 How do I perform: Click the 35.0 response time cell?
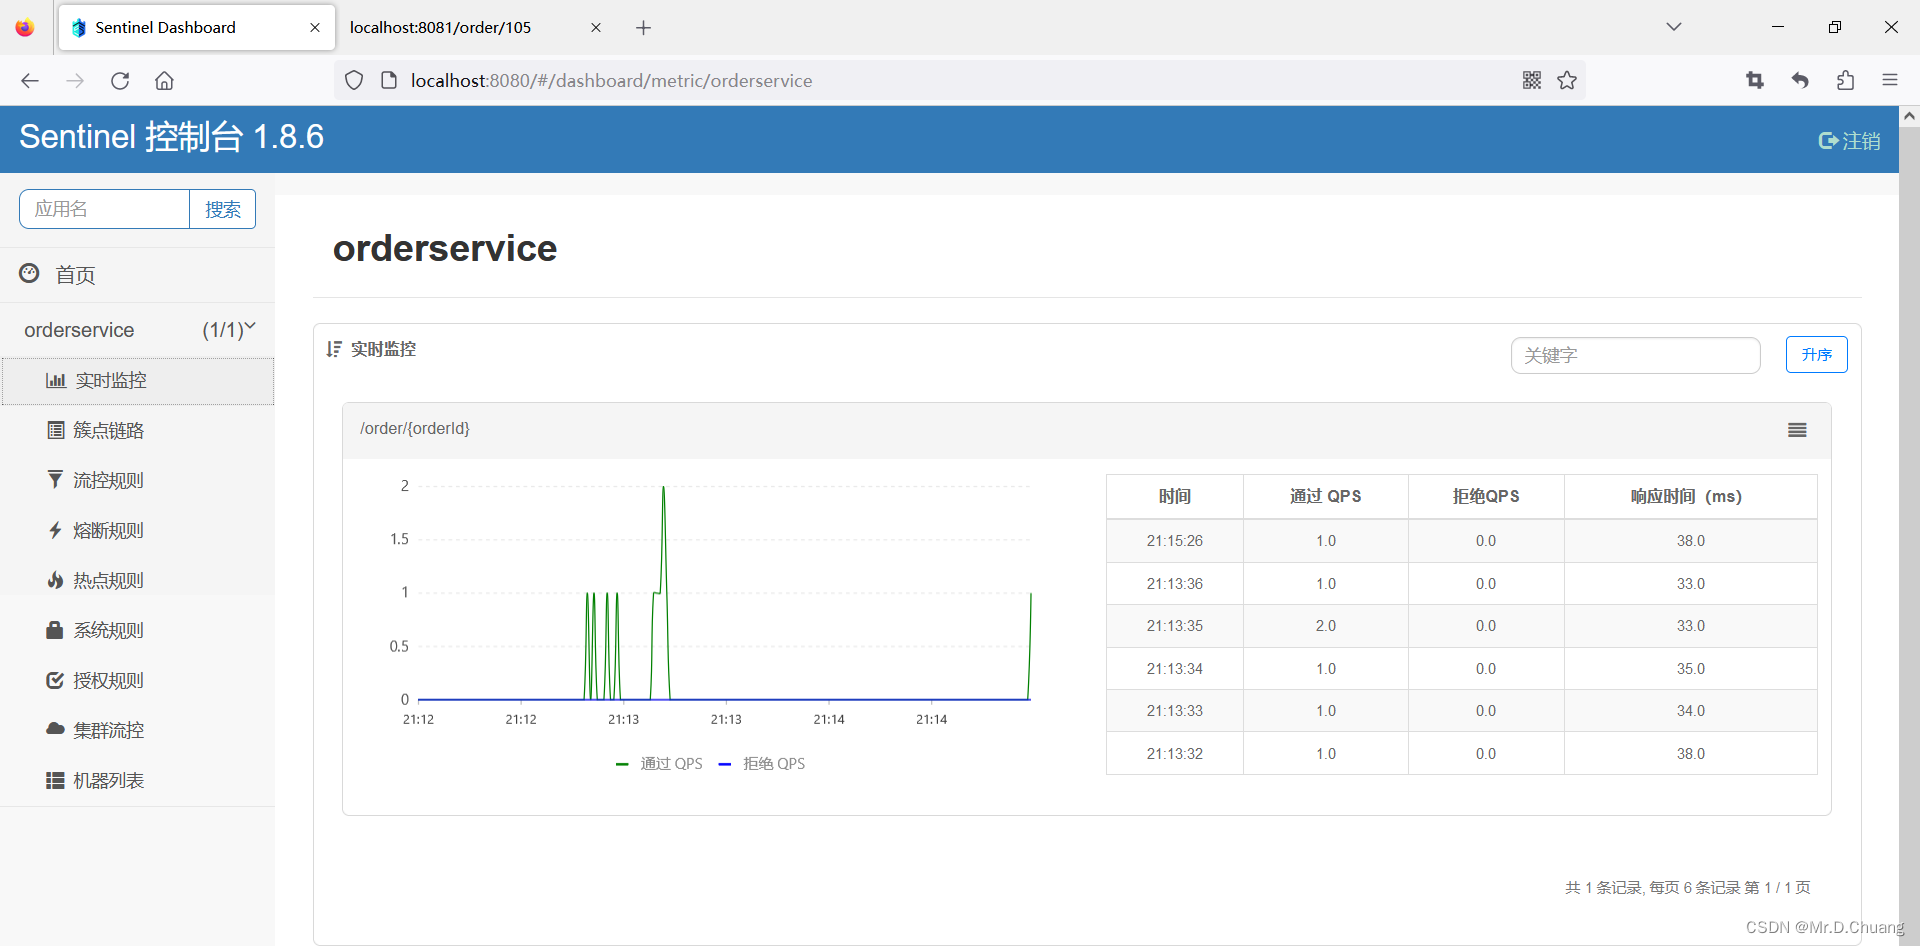click(x=1691, y=669)
